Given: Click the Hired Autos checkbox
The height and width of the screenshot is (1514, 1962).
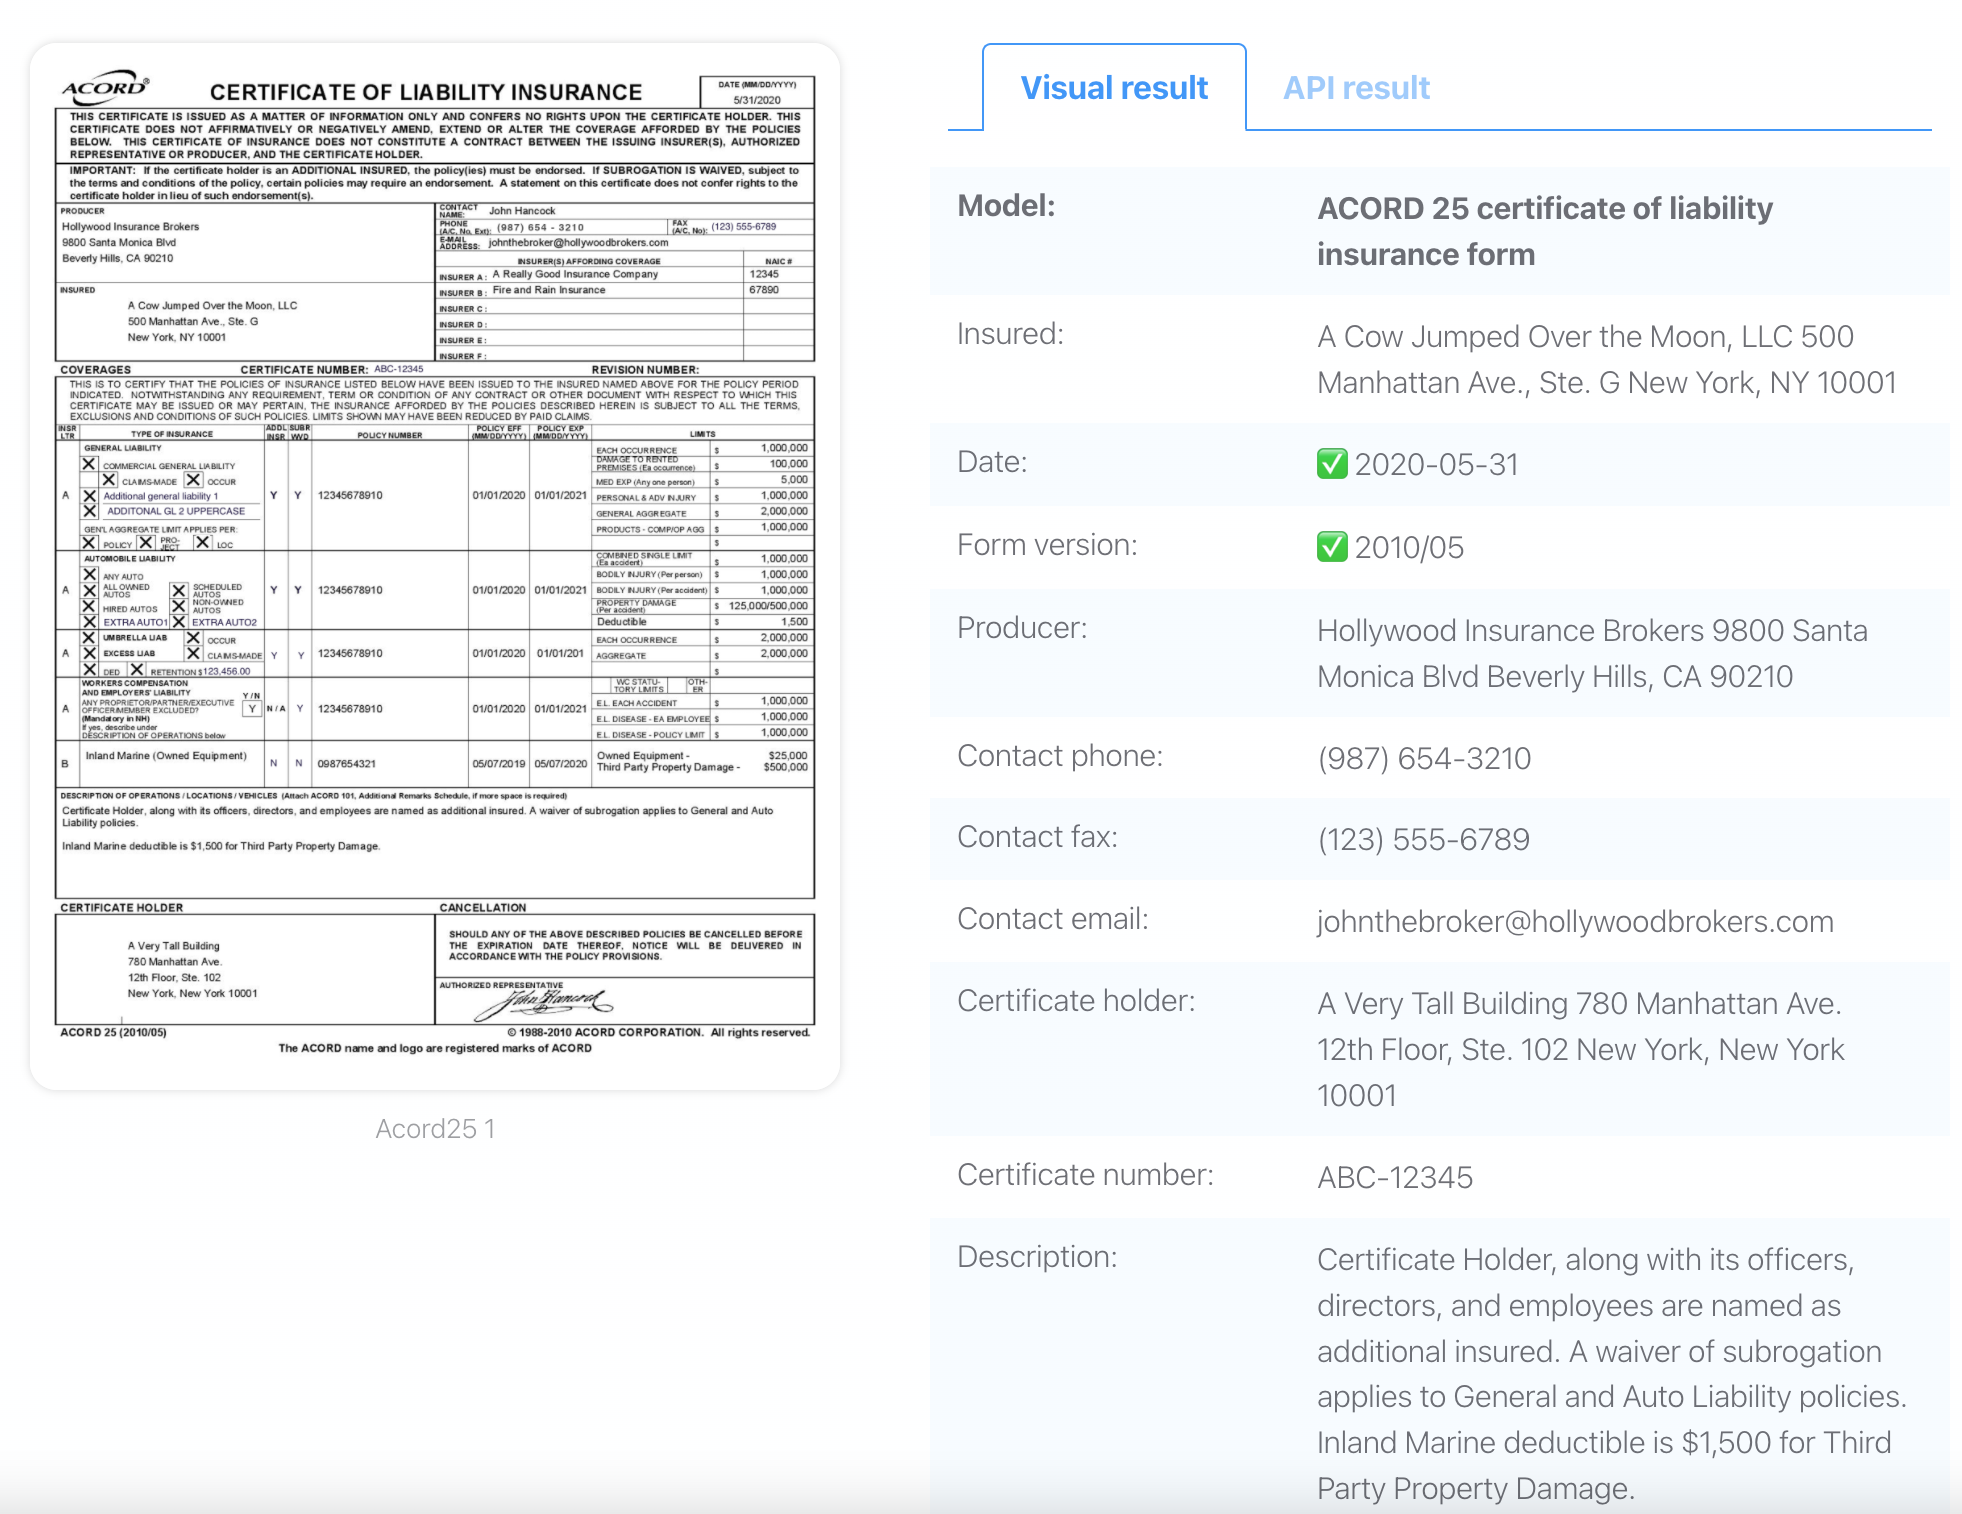Looking at the screenshot, I should [x=90, y=607].
